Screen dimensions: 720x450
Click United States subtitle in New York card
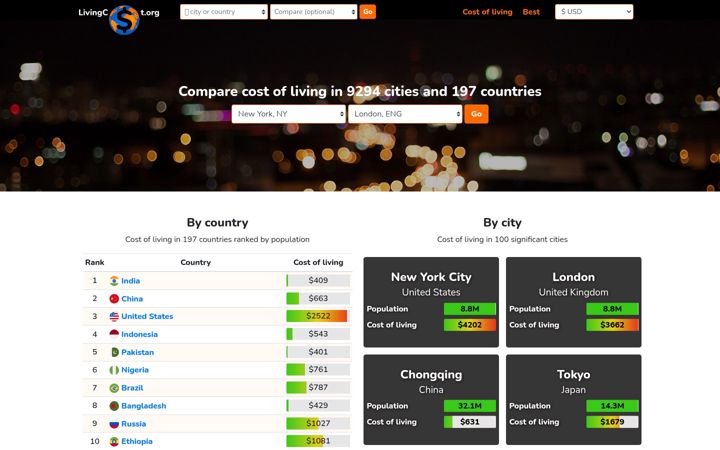click(x=431, y=292)
